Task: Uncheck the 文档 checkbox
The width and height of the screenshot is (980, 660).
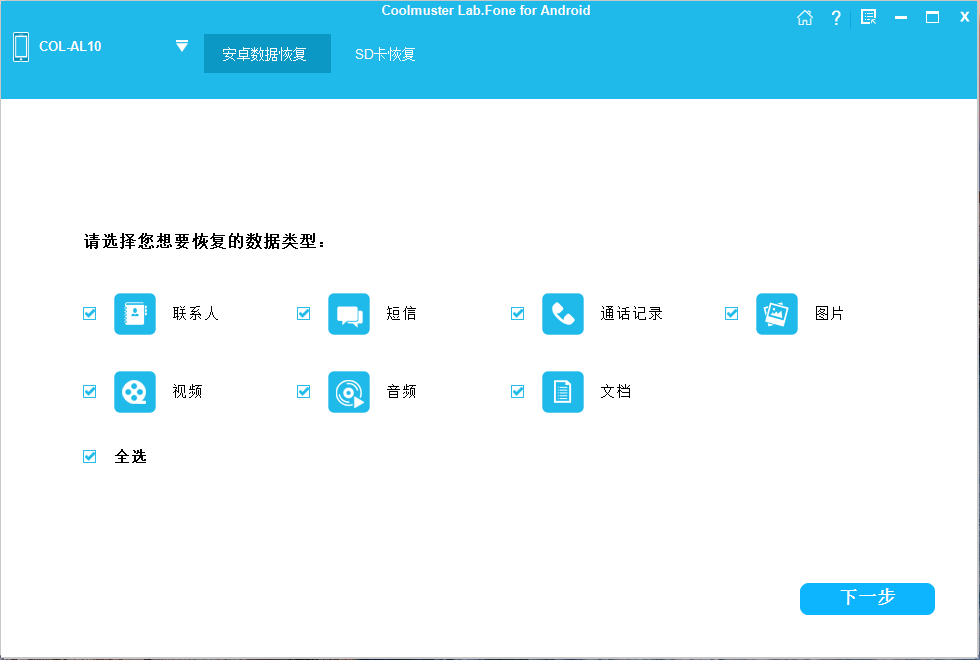Action: click(517, 391)
